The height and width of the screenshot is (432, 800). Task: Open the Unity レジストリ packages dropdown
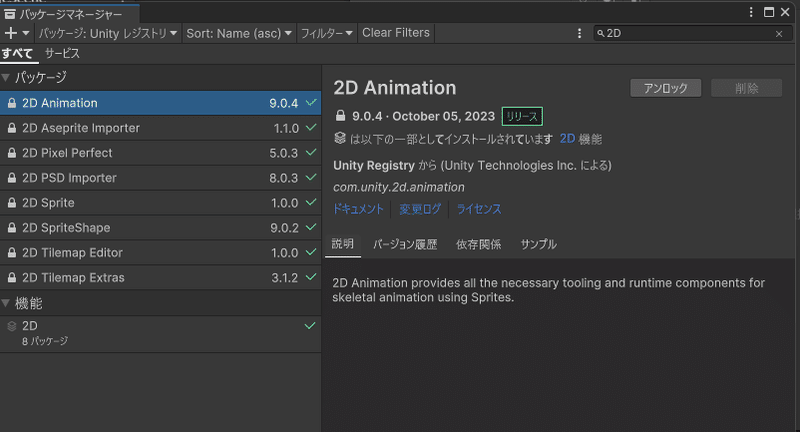click(108, 33)
